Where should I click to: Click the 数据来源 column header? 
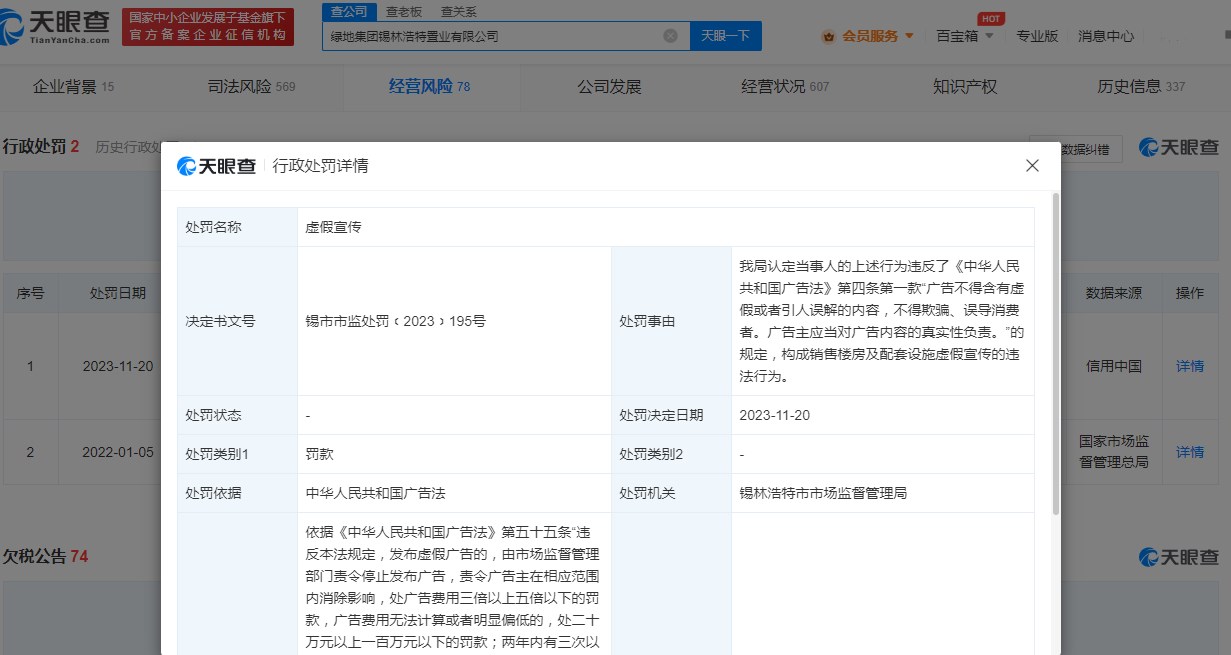coord(1113,293)
